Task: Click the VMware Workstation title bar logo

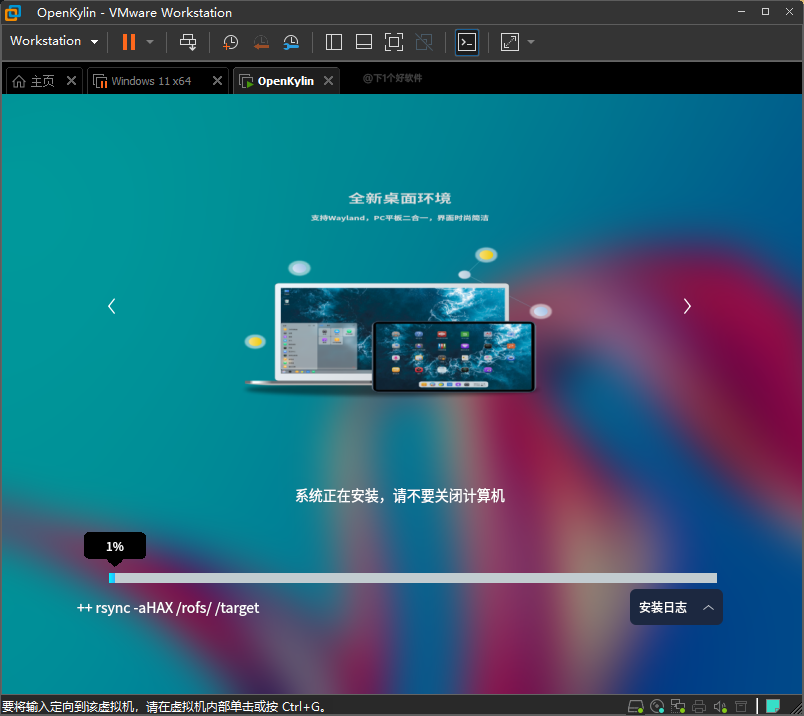Action: 13,13
